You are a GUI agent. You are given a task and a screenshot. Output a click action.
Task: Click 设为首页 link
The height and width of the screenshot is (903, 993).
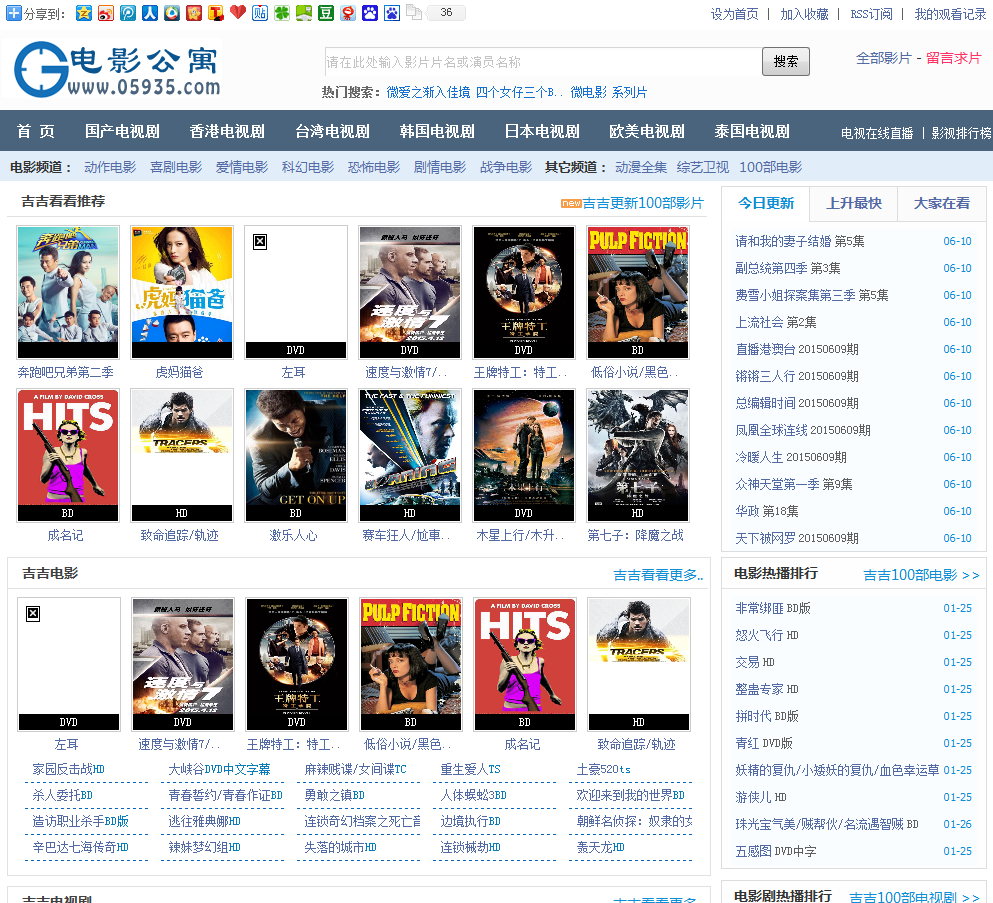[734, 14]
